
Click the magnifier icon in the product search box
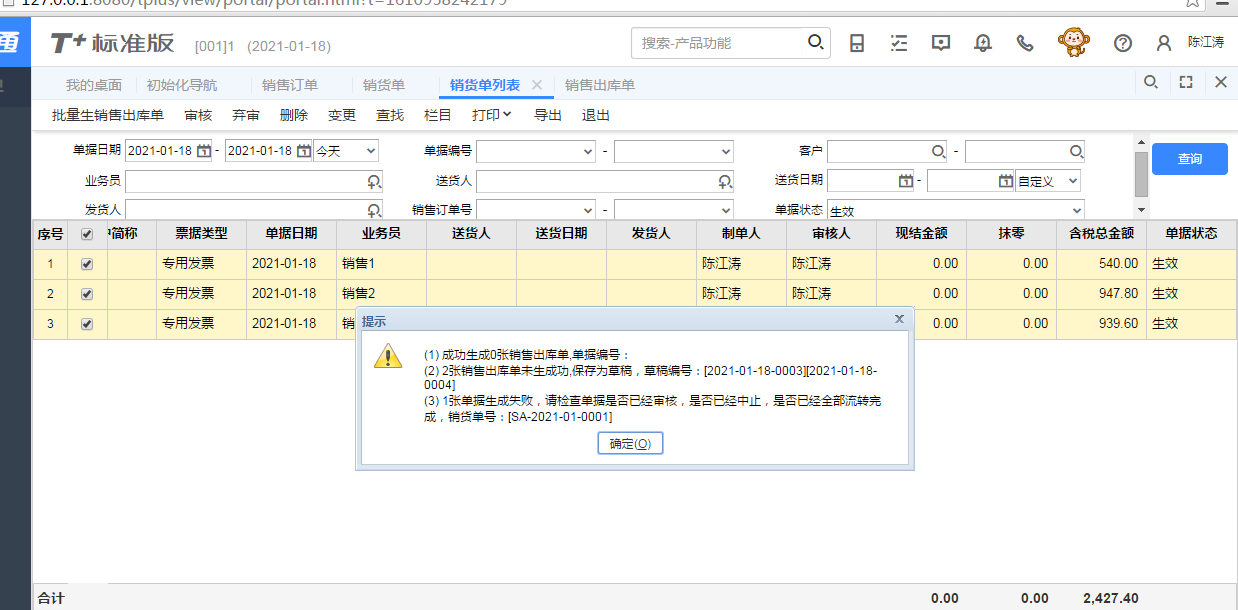point(816,43)
